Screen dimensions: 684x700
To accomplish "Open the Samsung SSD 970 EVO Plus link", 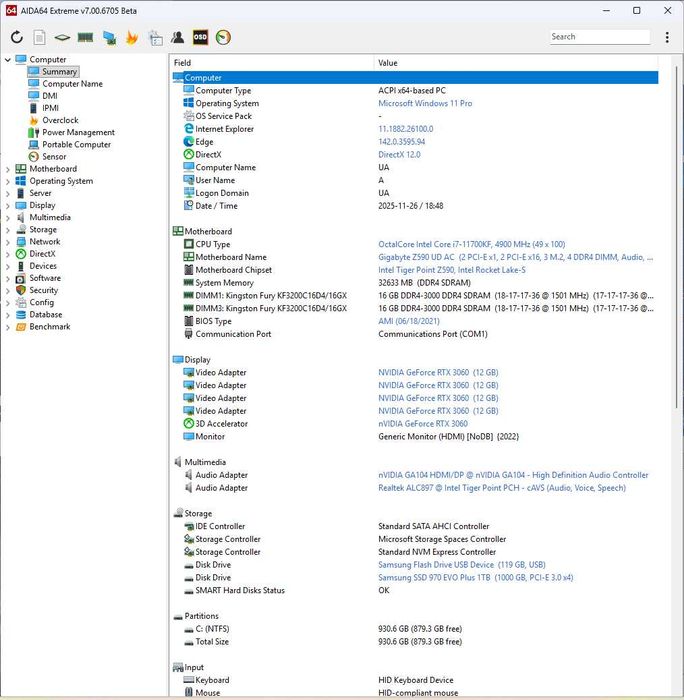I will [475, 578].
